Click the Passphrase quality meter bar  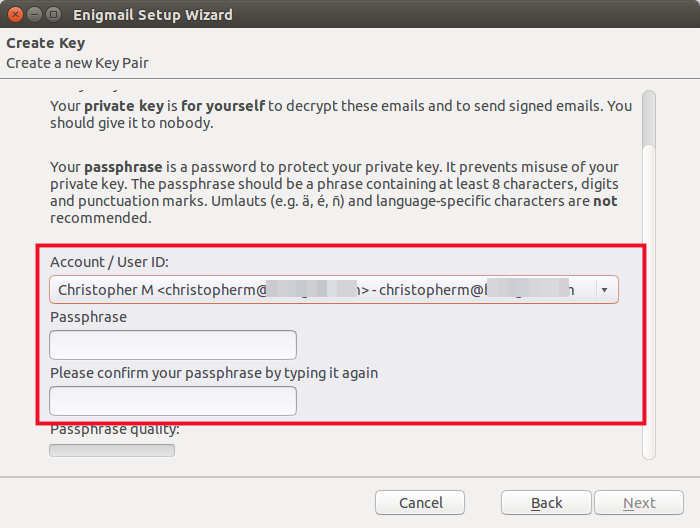(x=112, y=450)
